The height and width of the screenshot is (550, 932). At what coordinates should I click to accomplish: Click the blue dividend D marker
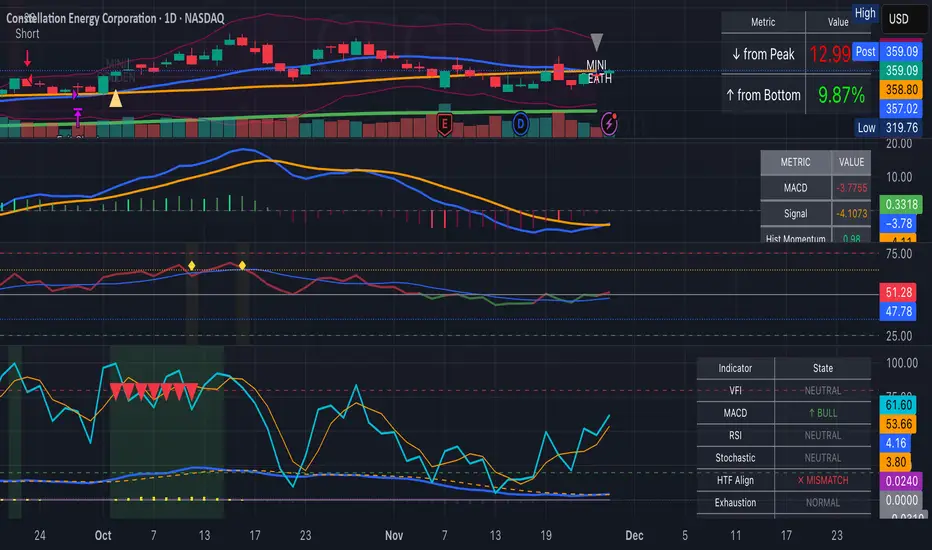(521, 123)
